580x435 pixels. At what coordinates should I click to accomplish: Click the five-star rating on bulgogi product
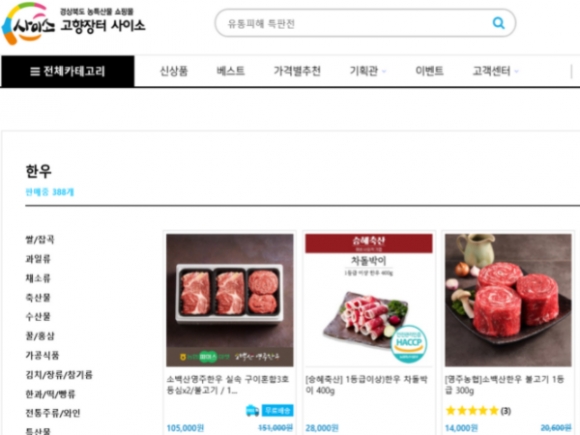point(472,411)
